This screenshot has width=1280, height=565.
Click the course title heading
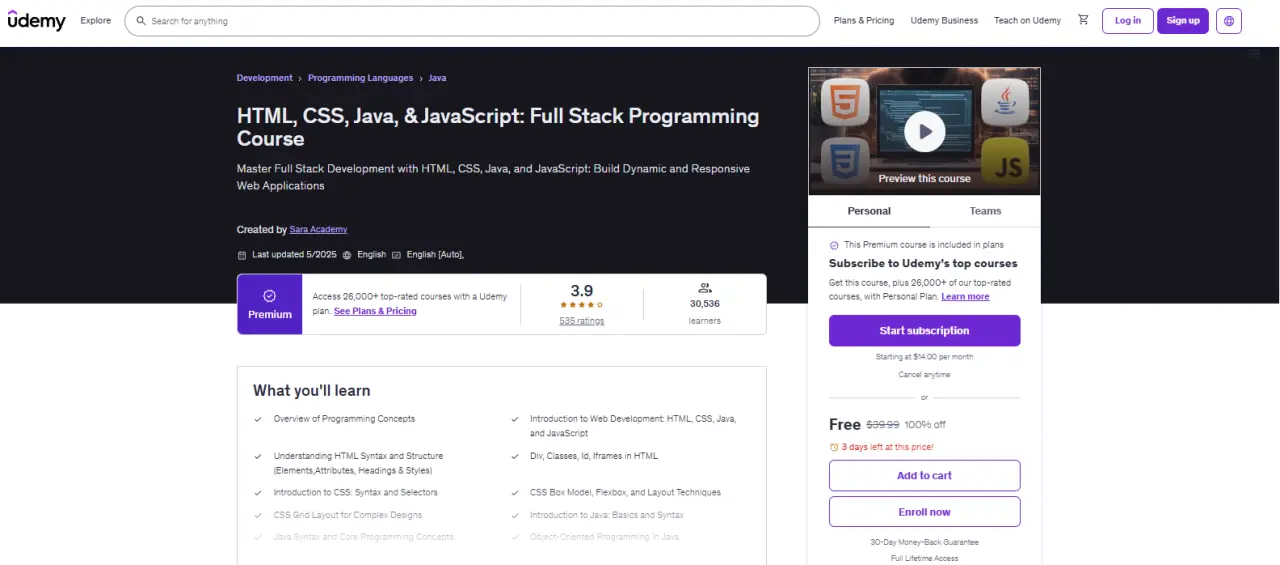pos(498,127)
